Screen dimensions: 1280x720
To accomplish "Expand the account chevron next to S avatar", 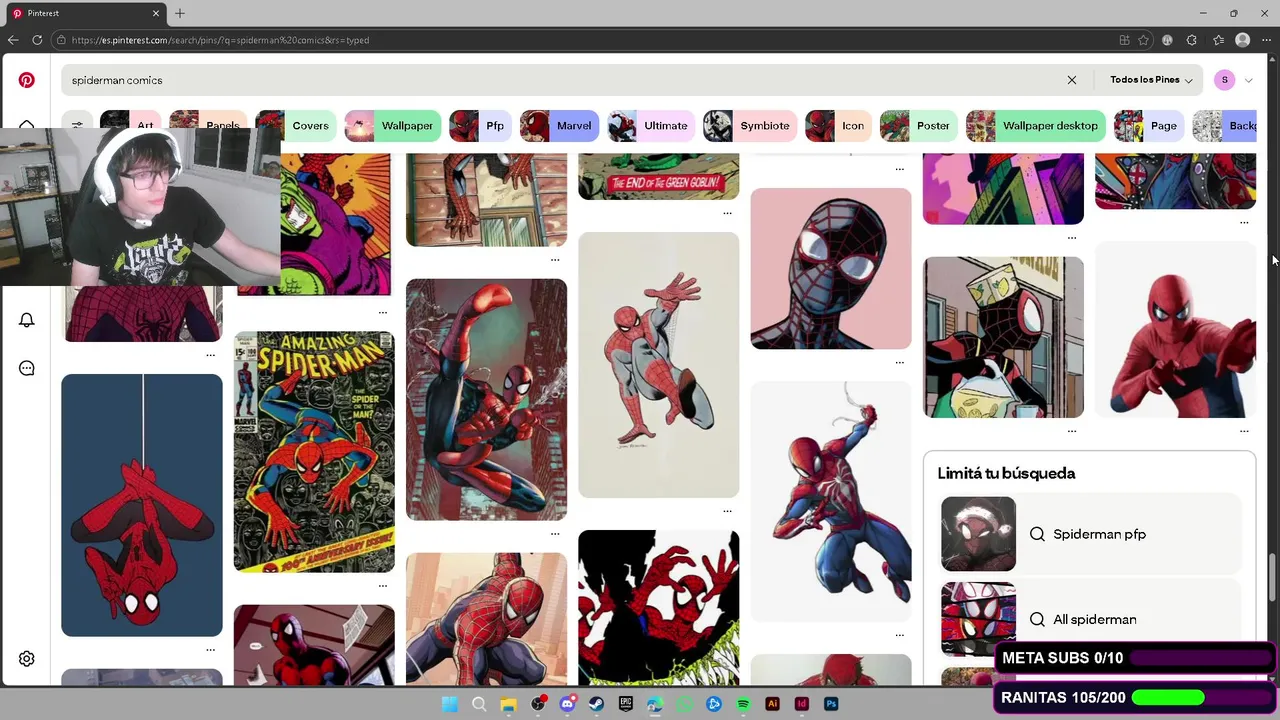I will point(1248,80).
